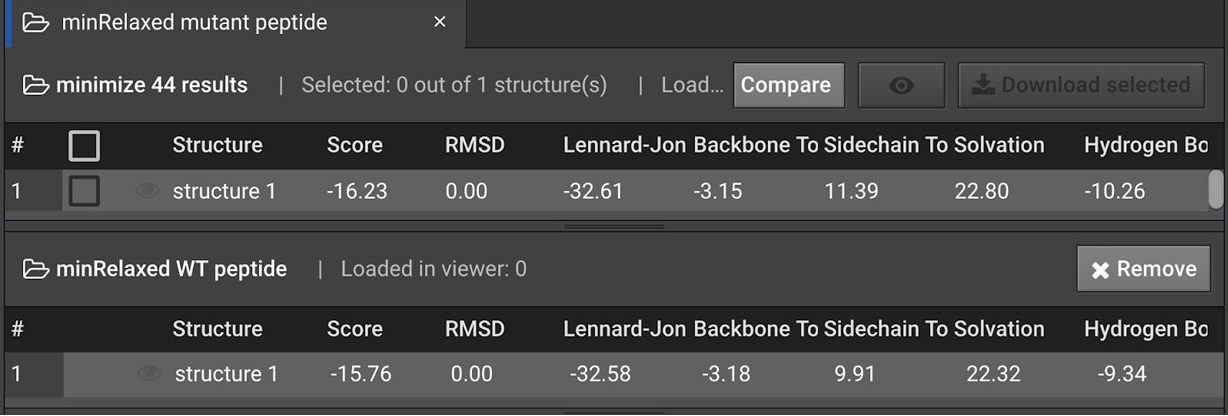Toggle eye icon for mutant structure 1

click(x=147, y=190)
